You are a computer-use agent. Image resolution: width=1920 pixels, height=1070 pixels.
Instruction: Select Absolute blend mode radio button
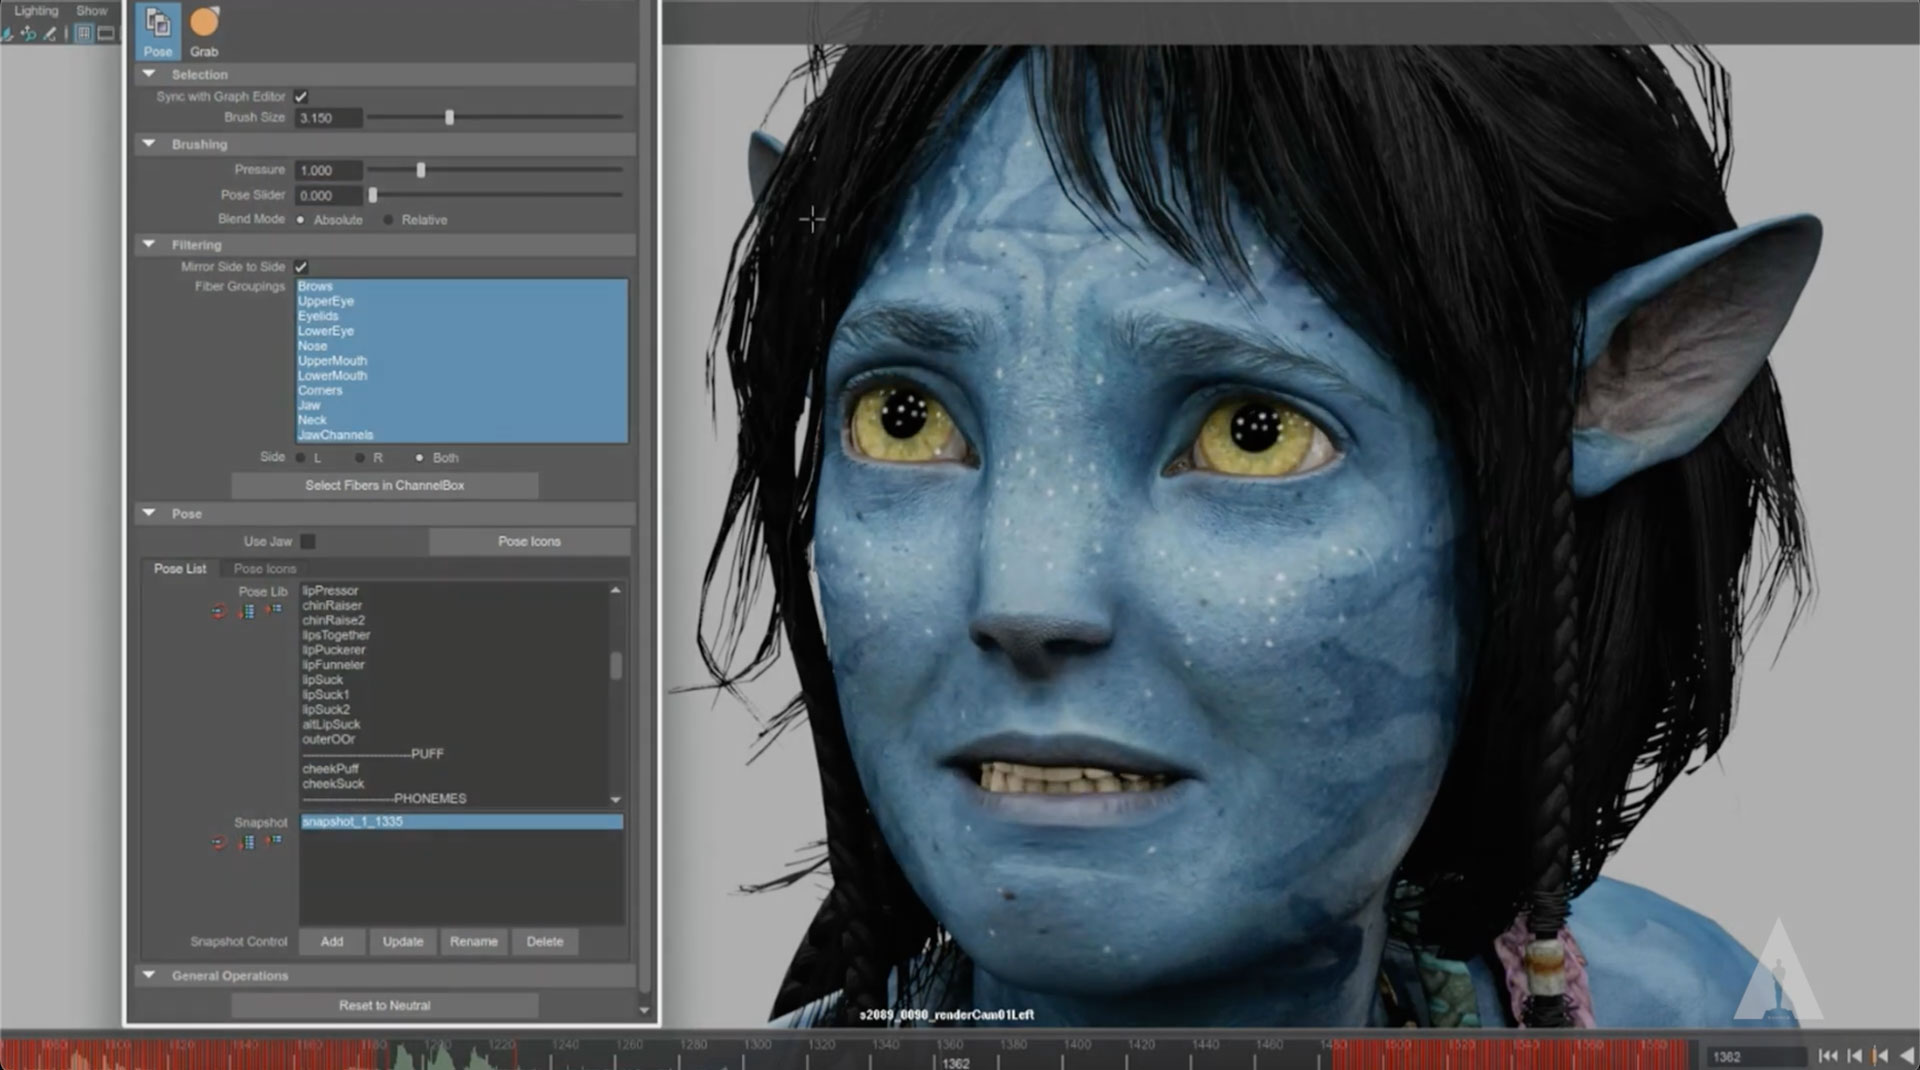coord(300,219)
